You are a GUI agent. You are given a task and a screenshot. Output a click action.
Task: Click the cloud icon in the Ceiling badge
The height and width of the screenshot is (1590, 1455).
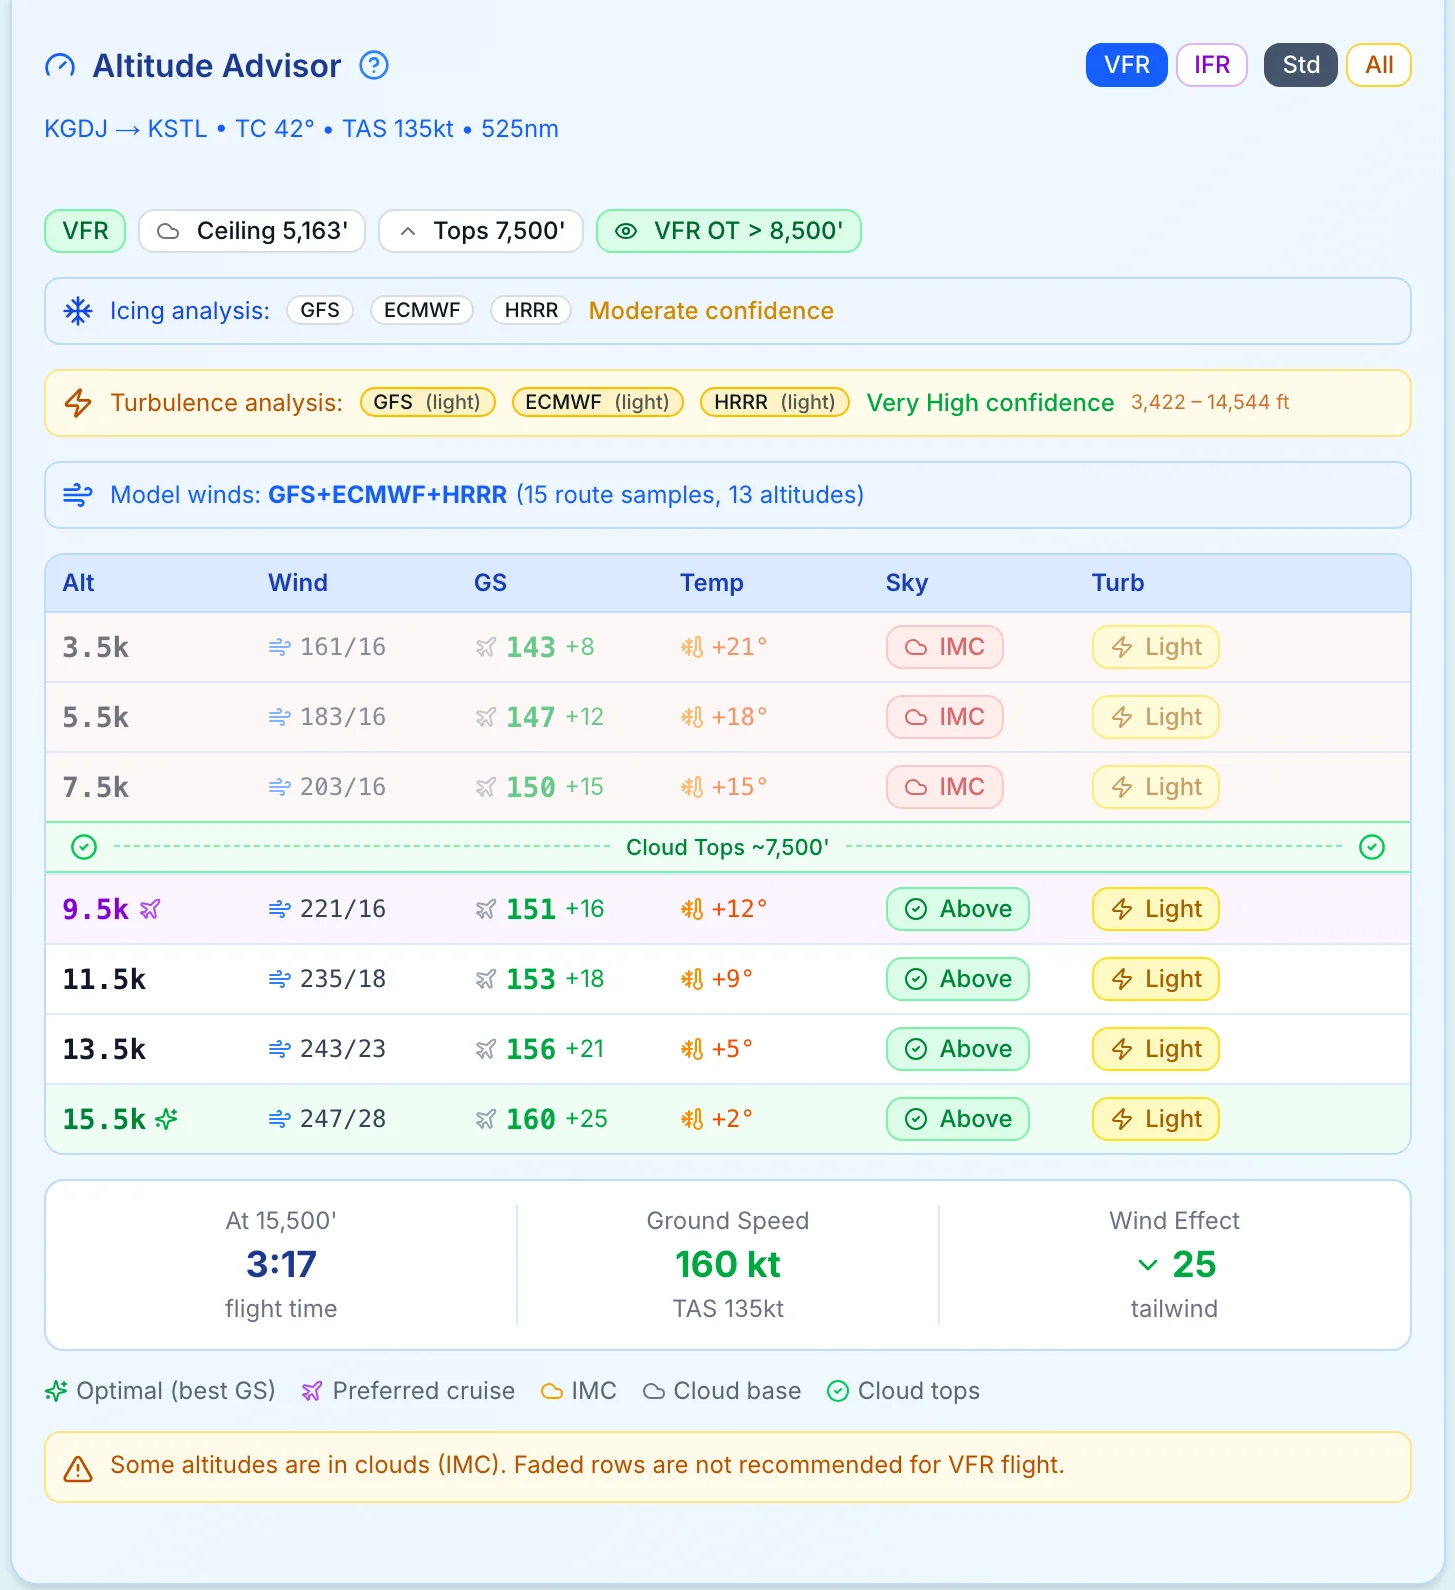click(168, 231)
